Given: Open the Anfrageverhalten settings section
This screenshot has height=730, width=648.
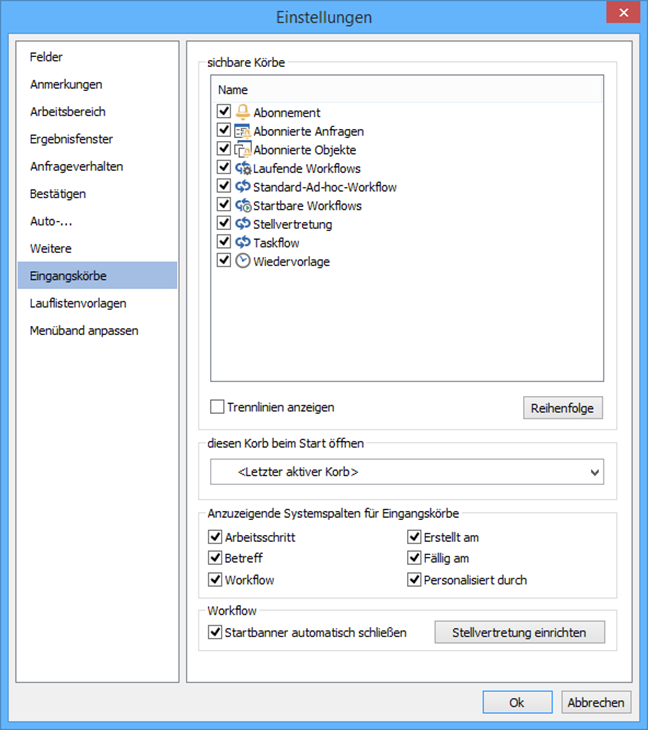Looking at the screenshot, I should tap(76, 166).
